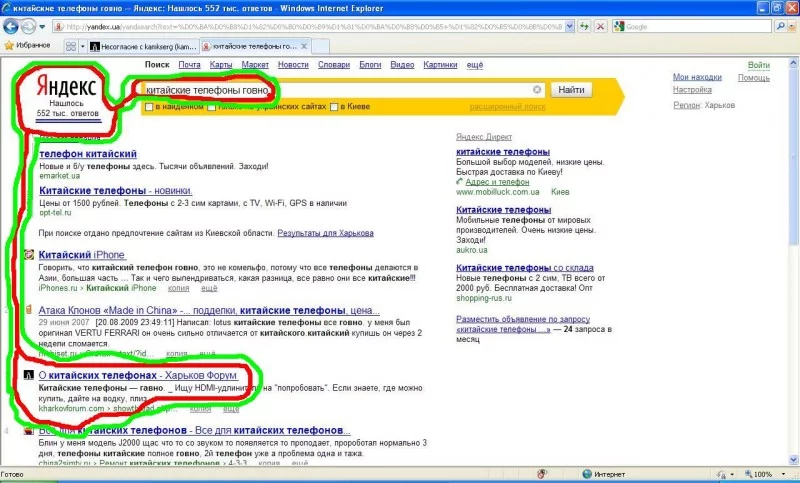Open the Китайский iPhone result

tap(82, 255)
